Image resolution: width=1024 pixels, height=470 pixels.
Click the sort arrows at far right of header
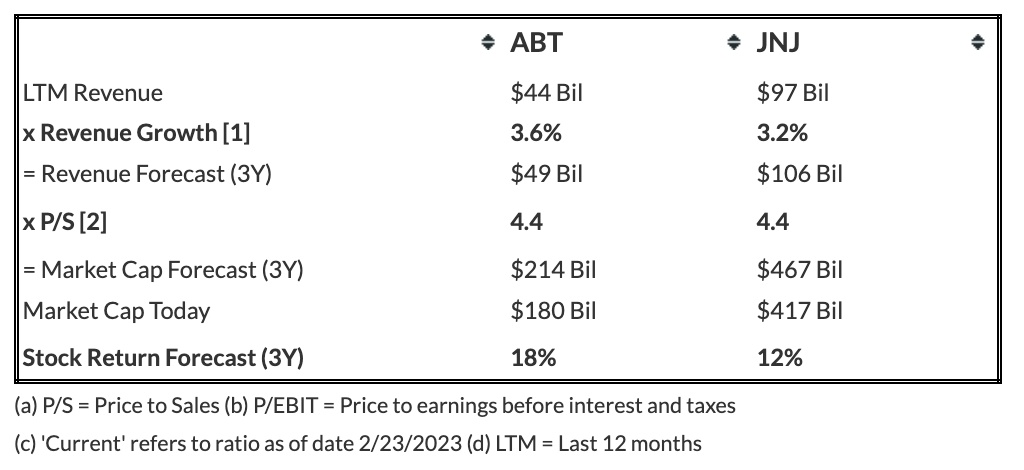[979, 43]
